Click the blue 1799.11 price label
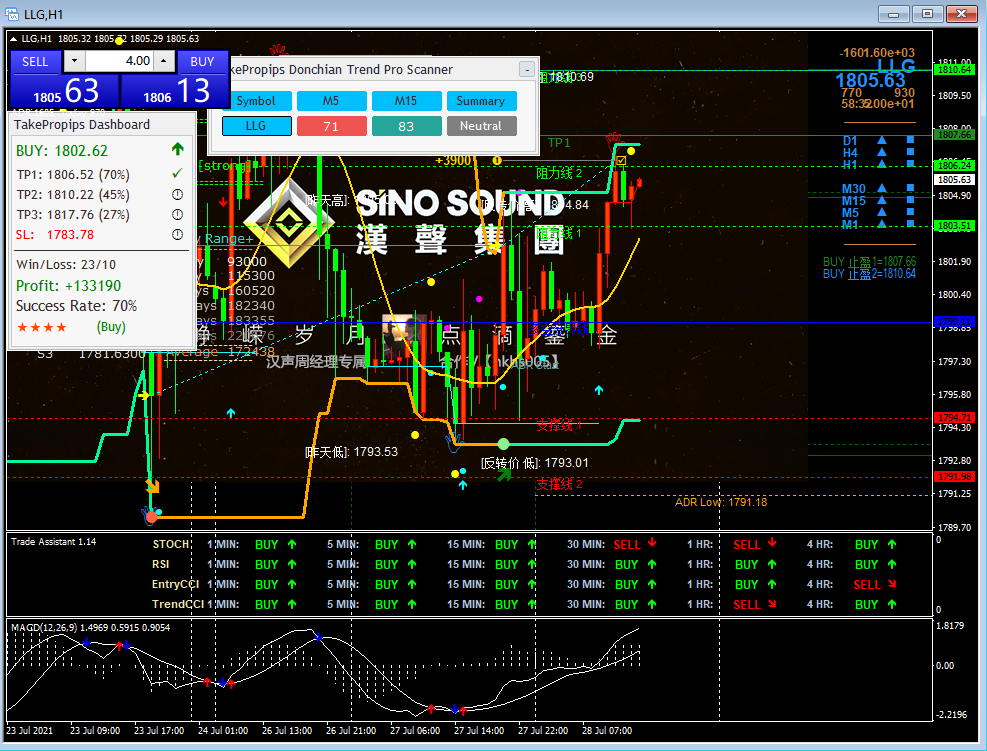This screenshot has height=751, width=987. pos(954,322)
